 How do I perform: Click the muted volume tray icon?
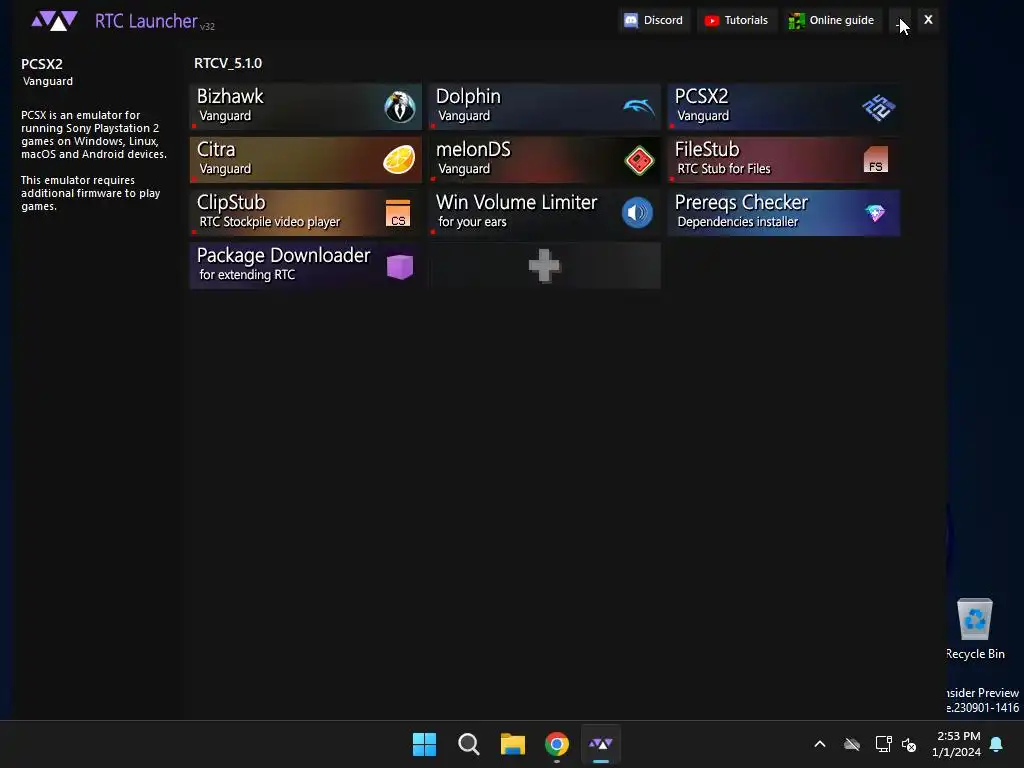click(x=909, y=744)
